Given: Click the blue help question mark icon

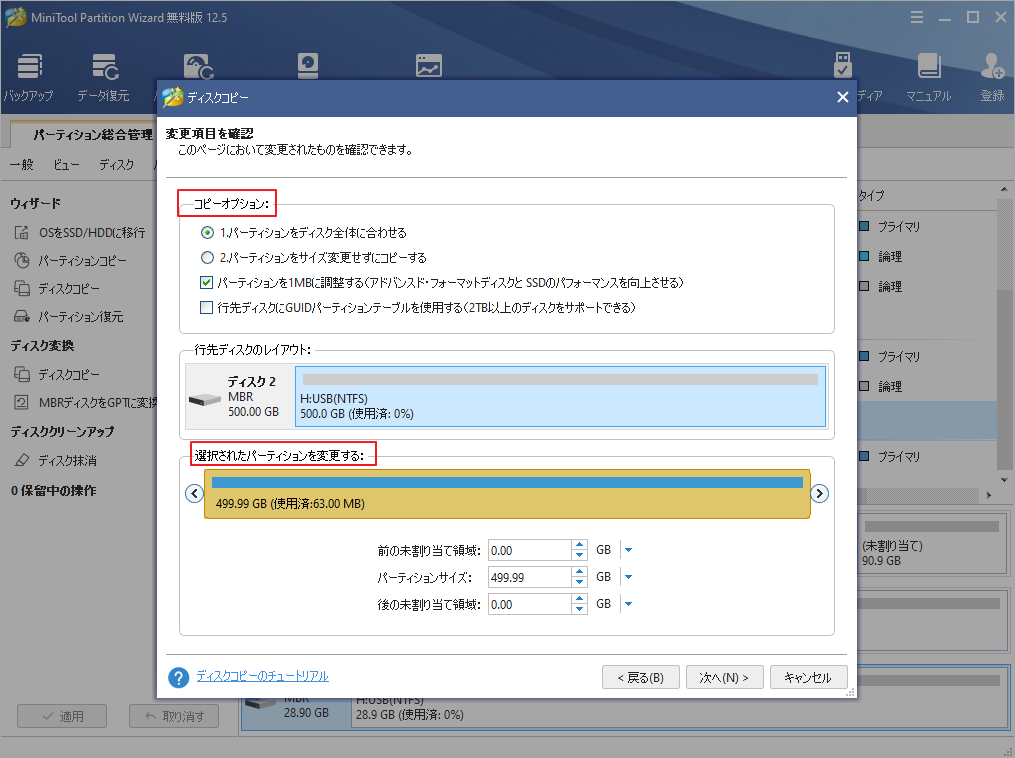Looking at the screenshot, I should (x=179, y=677).
